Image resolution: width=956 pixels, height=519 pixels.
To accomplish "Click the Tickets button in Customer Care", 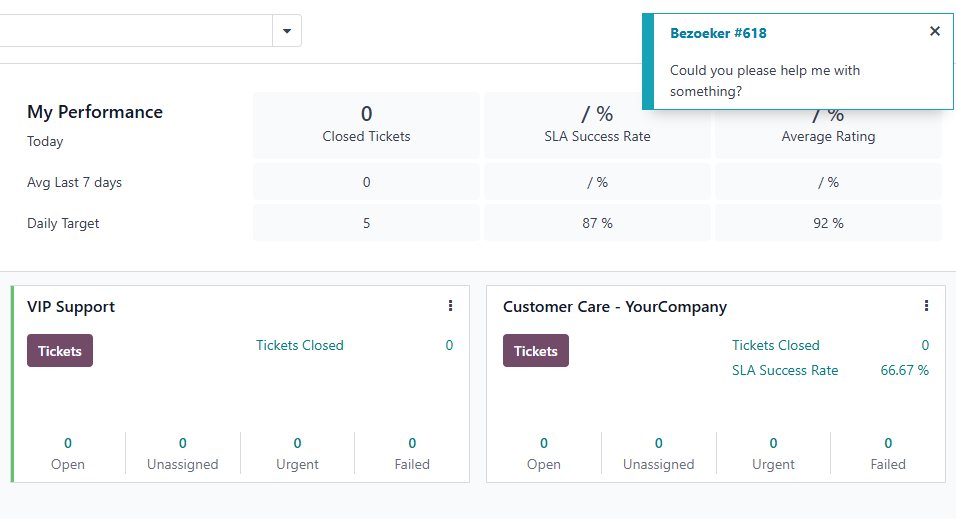I will coord(536,351).
